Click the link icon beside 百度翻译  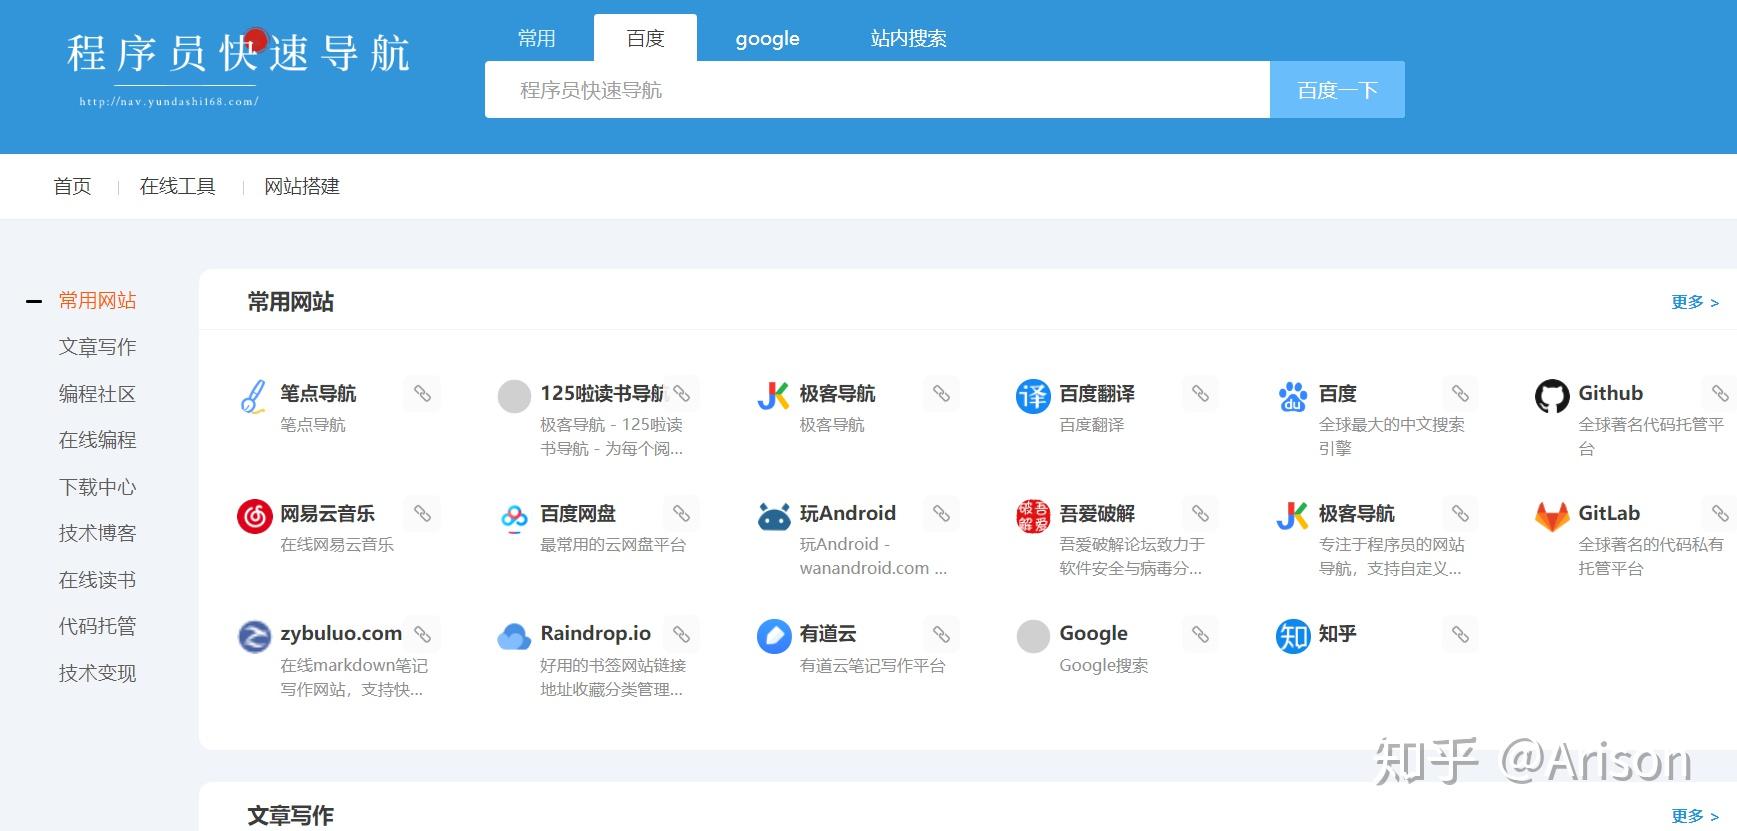pos(1200,393)
